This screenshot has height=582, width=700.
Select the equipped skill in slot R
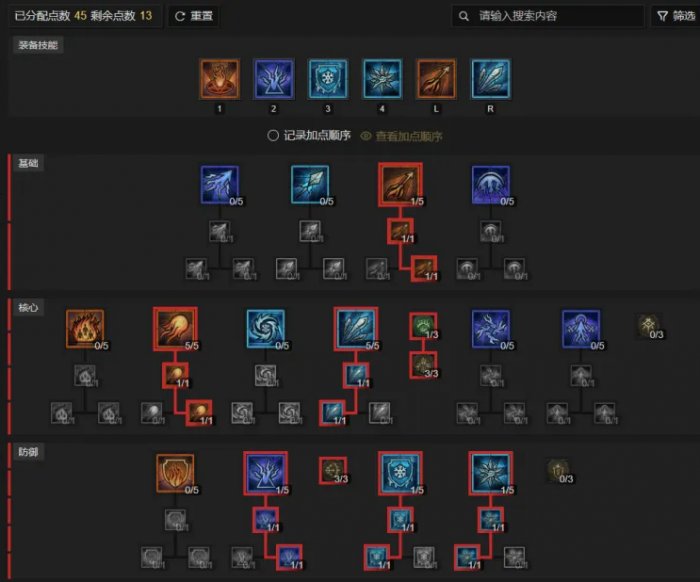click(491, 79)
